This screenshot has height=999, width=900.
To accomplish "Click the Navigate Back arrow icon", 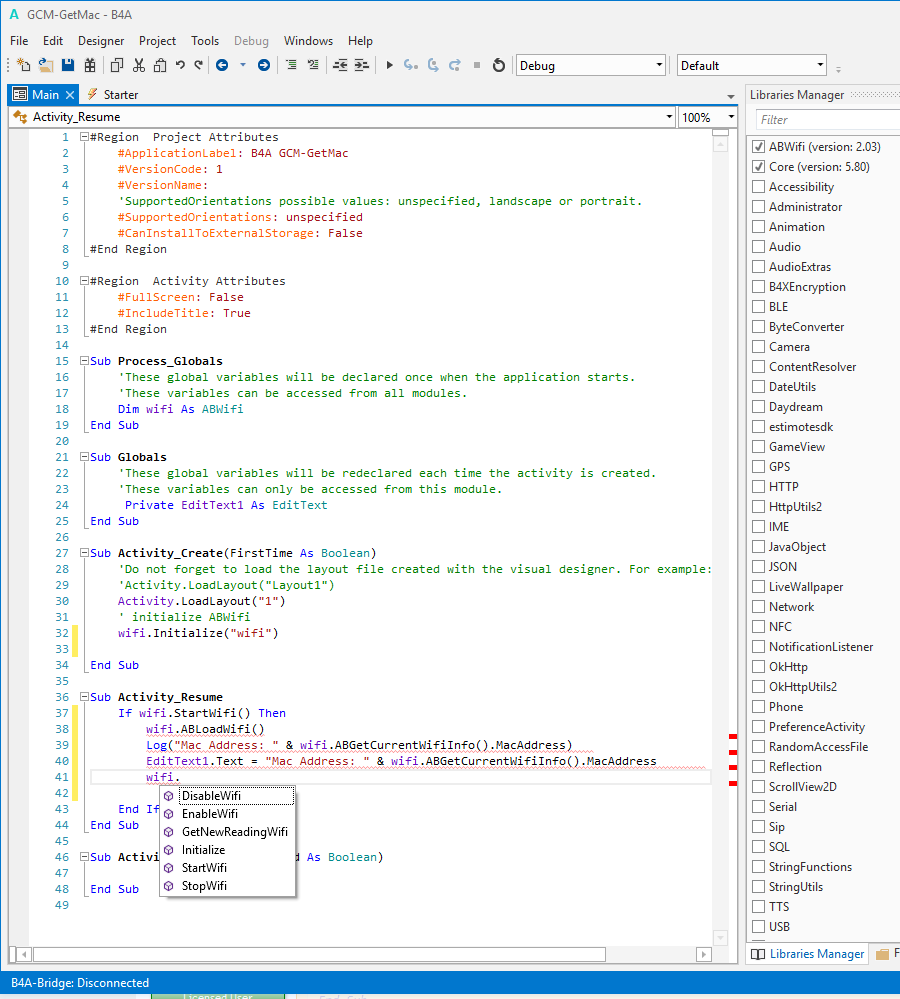I will (222, 66).
